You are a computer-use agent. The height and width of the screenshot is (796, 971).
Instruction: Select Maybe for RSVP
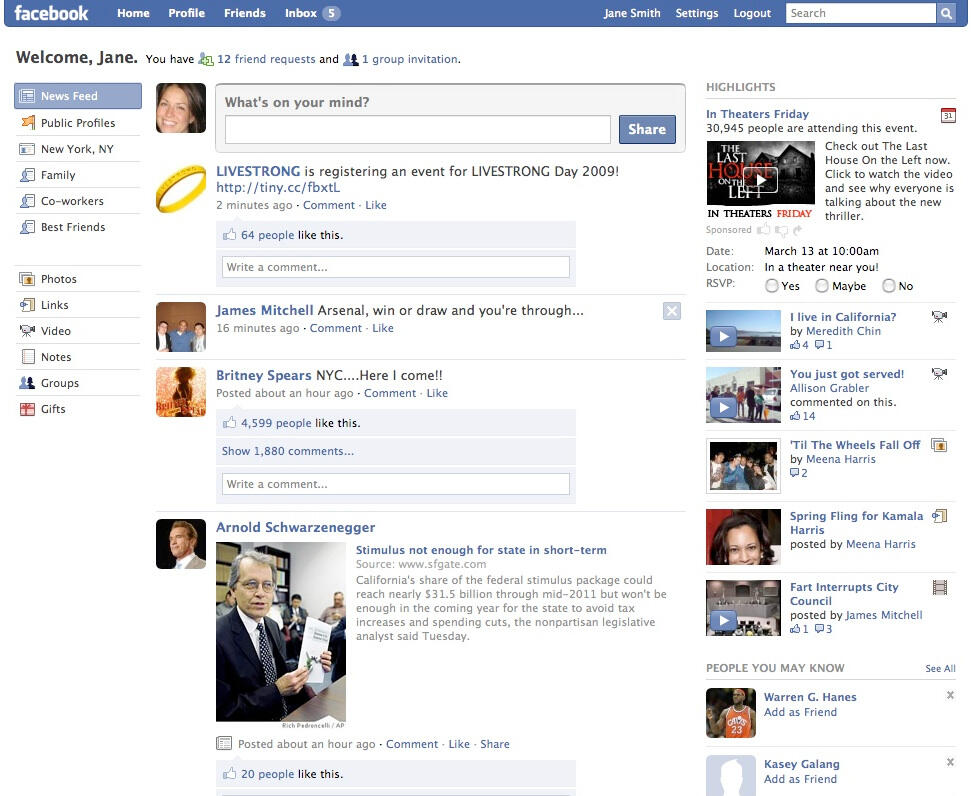coord(822,286)
